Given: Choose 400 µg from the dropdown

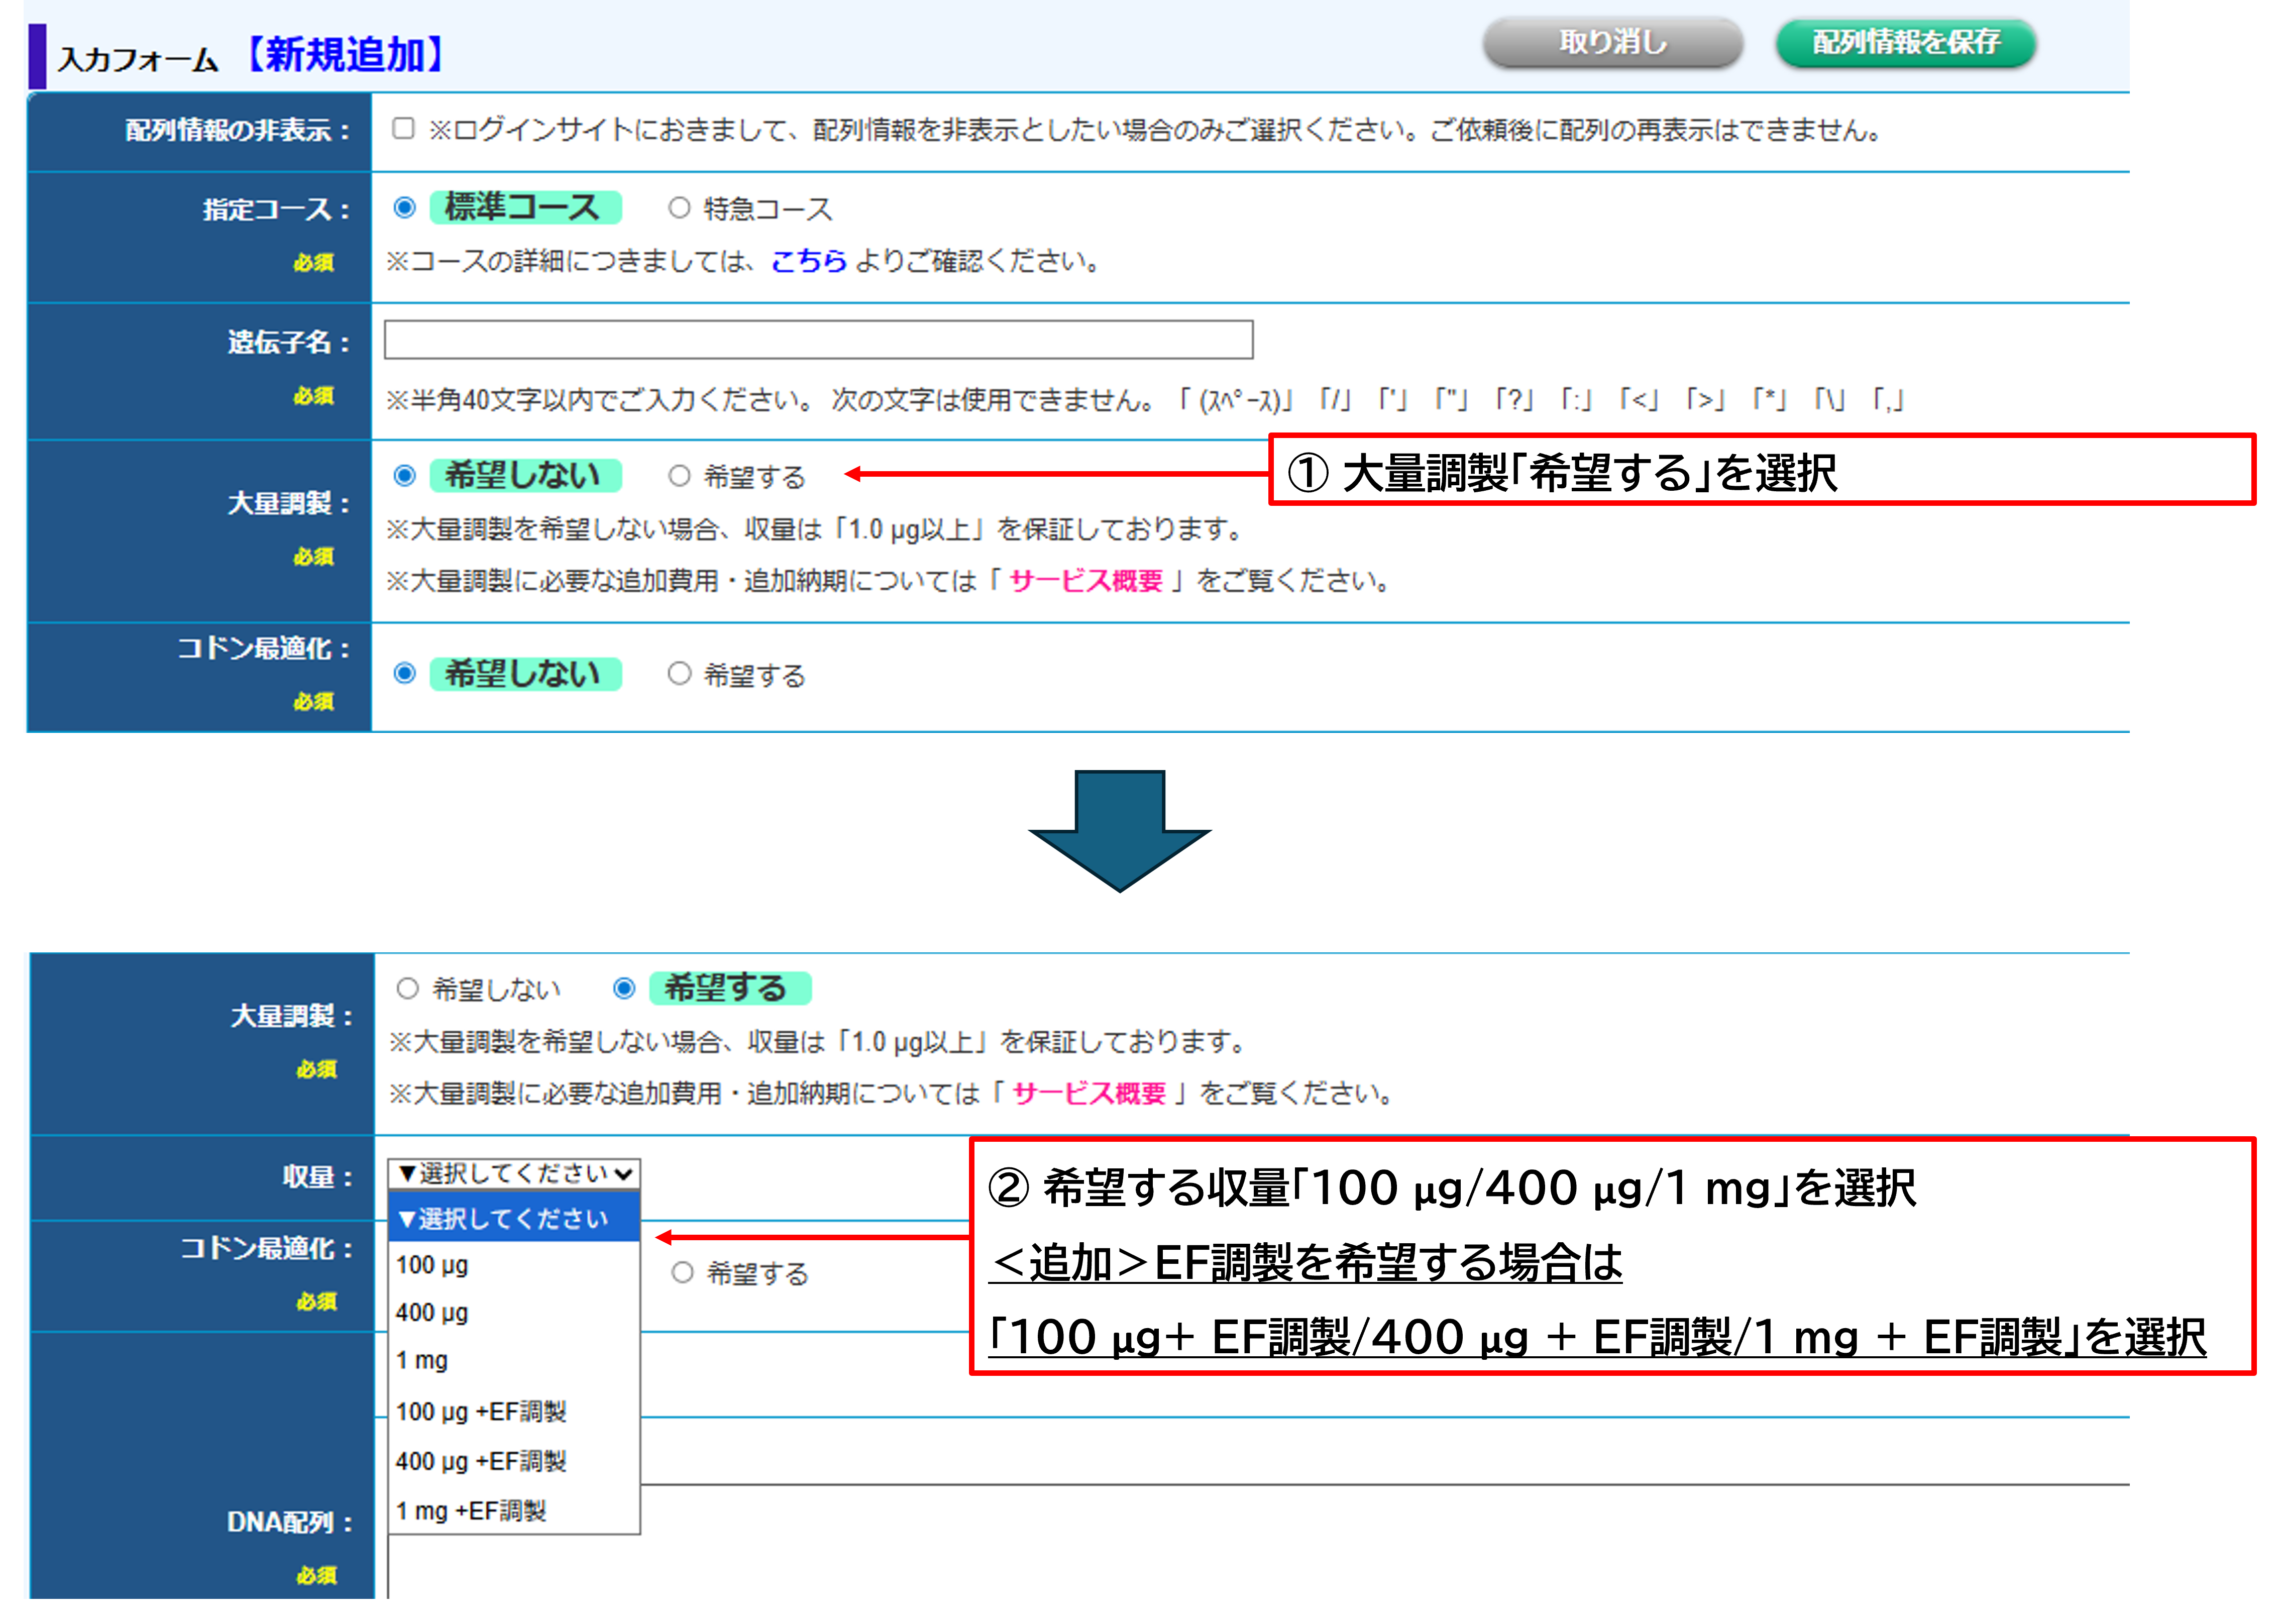Looking at the screenshot, I should [432, 1313].
